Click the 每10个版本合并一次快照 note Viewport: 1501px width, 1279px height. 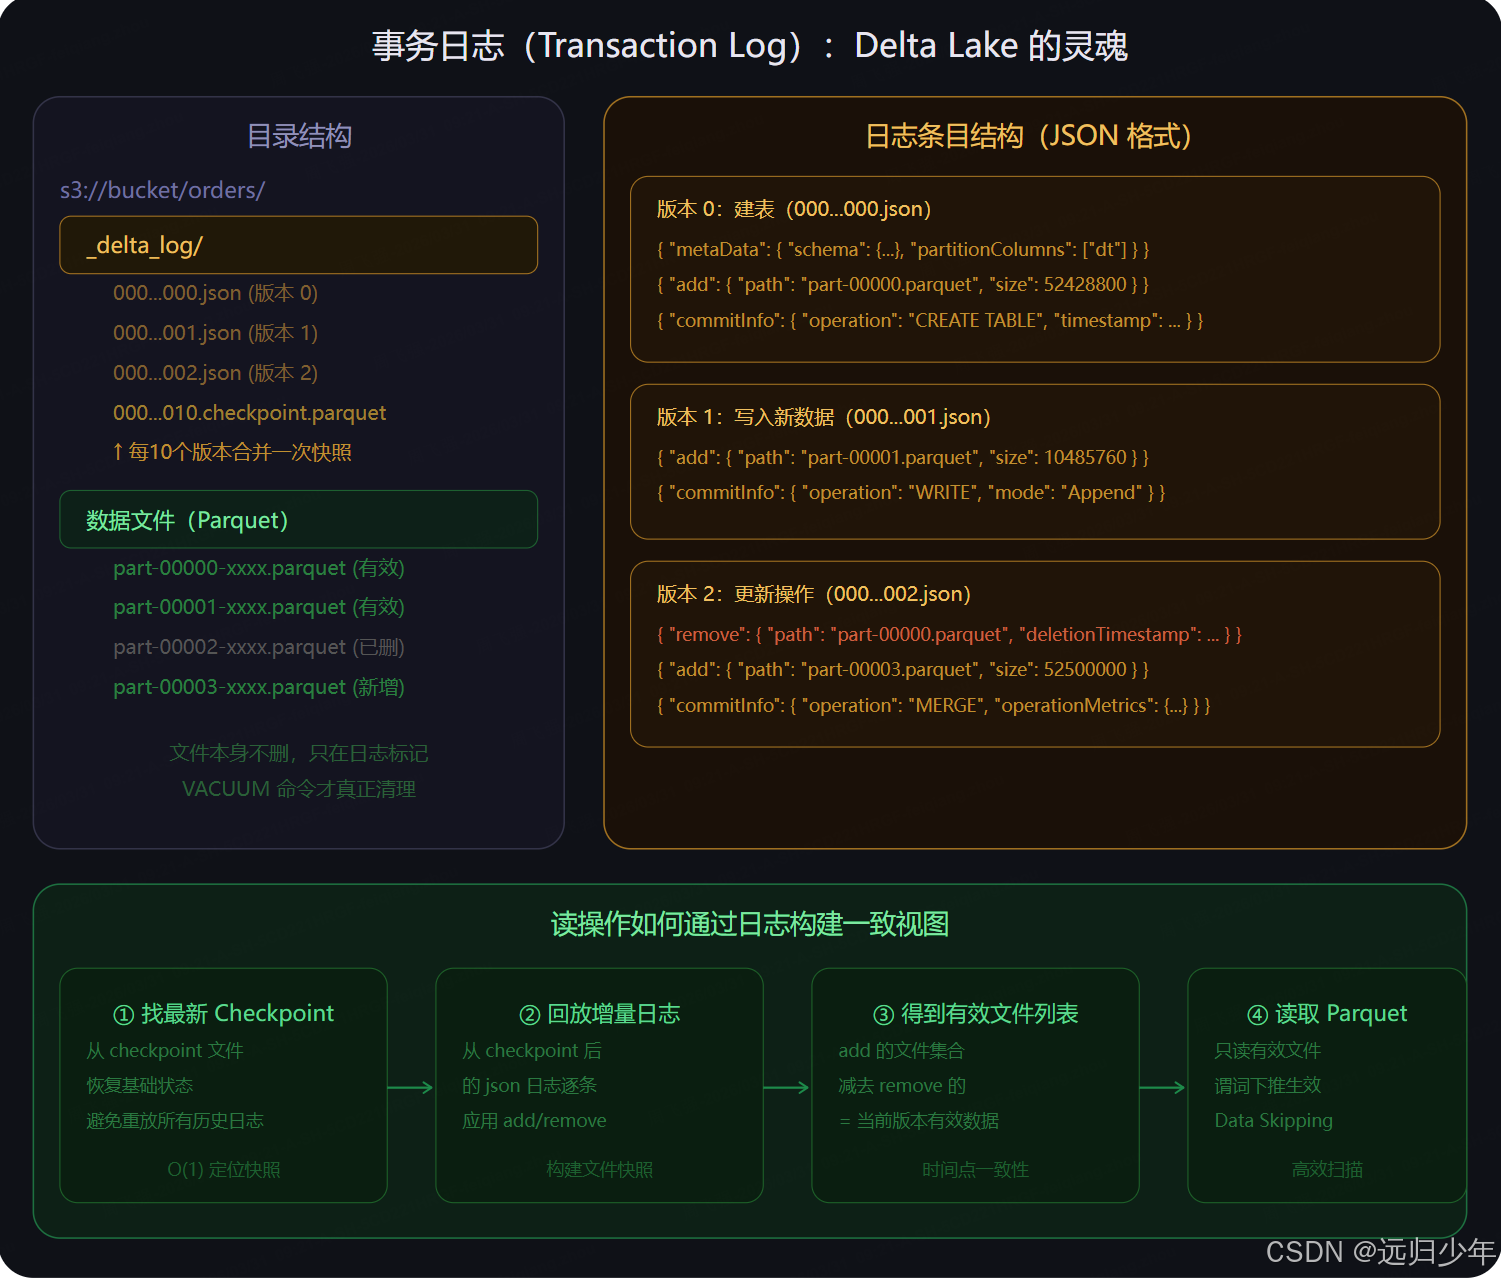(x=232, y=452)
